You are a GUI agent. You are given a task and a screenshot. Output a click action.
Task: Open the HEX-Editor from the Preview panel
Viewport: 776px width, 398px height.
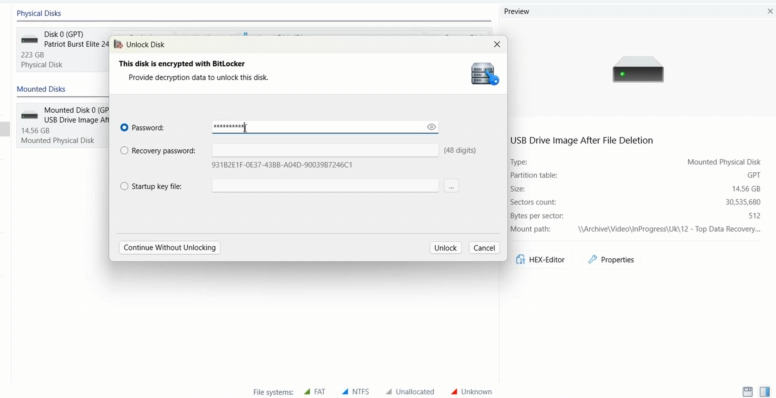click(540, 259)
